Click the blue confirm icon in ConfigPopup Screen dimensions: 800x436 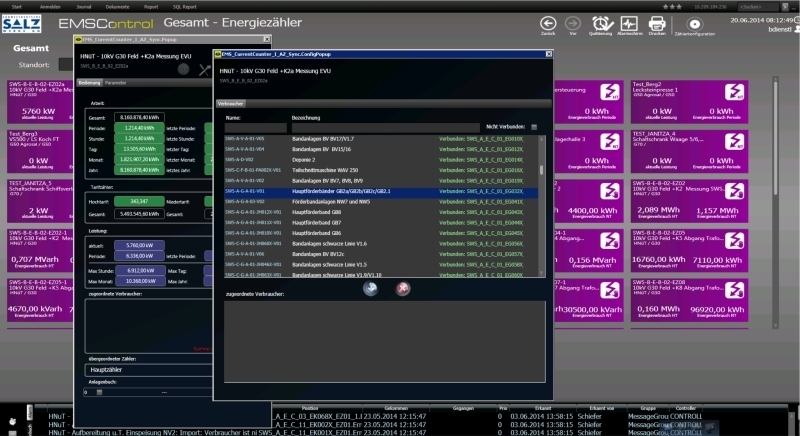(370, 289)
